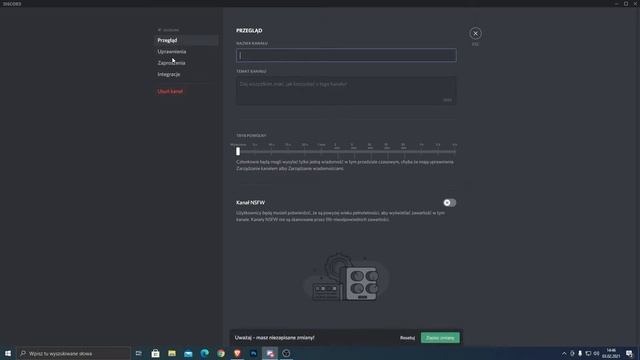Click the slowmode slider handle
The image size is (640, 360).
click(x=238, y=151)
